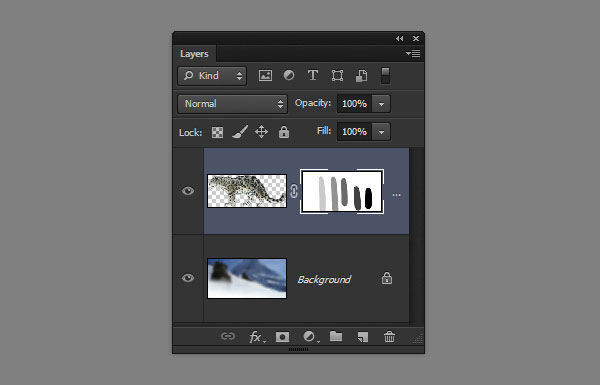The height and width of the screenshot is (385, 600).
Task: Click the Background layer name
Action: pyautogui.click(x=324, y=279)
